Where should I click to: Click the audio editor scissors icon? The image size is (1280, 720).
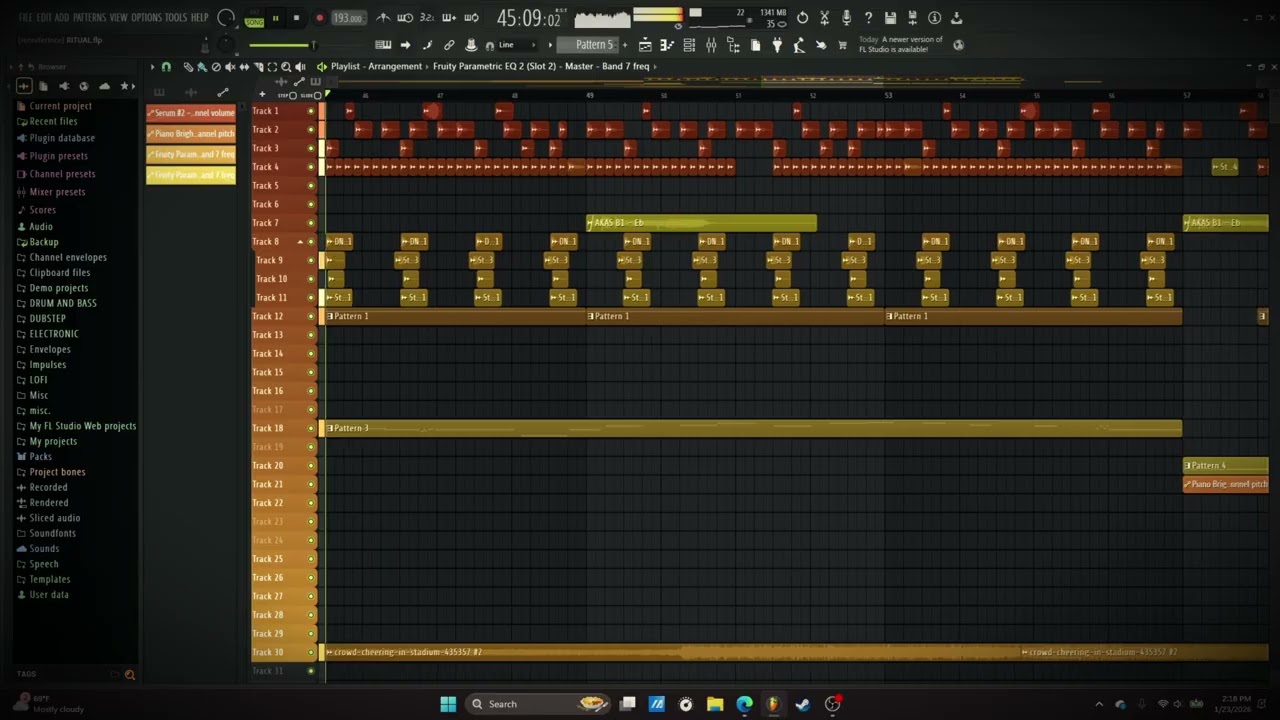click(x=824, y=18)
